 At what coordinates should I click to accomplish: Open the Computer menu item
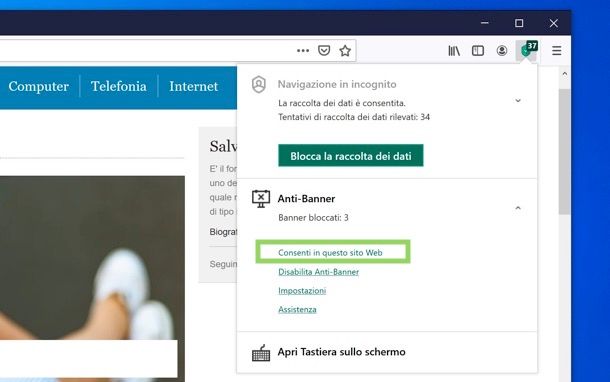(x=39, y=86)
